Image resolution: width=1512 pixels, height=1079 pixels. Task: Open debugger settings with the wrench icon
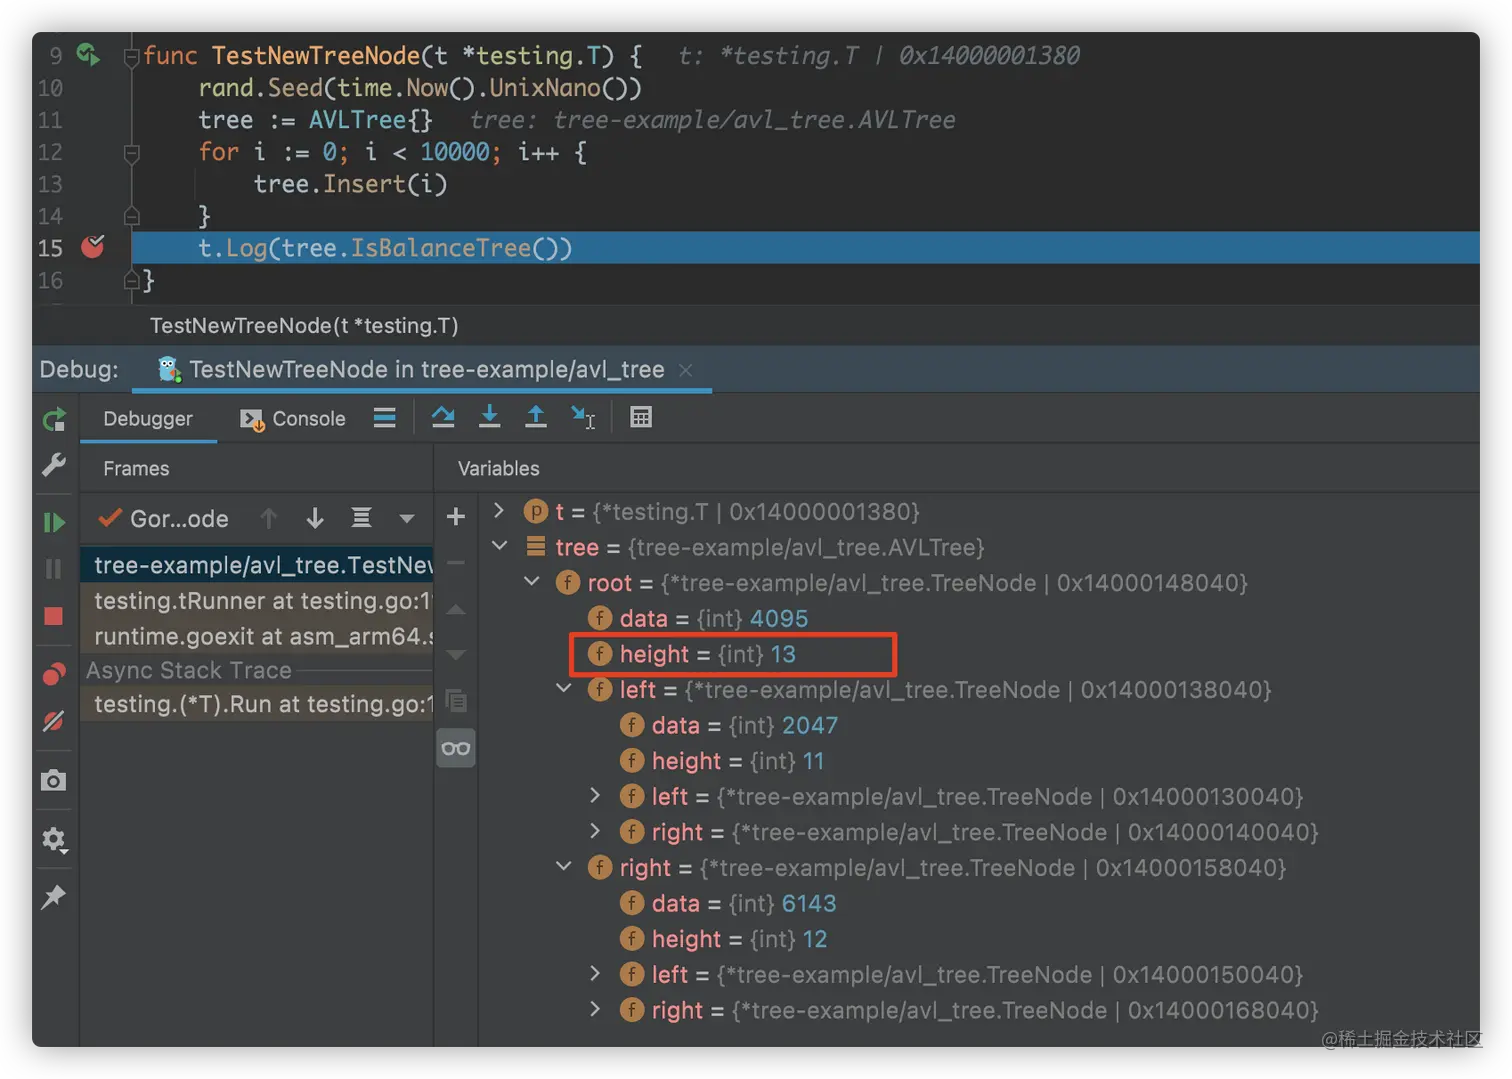(54, 465)
